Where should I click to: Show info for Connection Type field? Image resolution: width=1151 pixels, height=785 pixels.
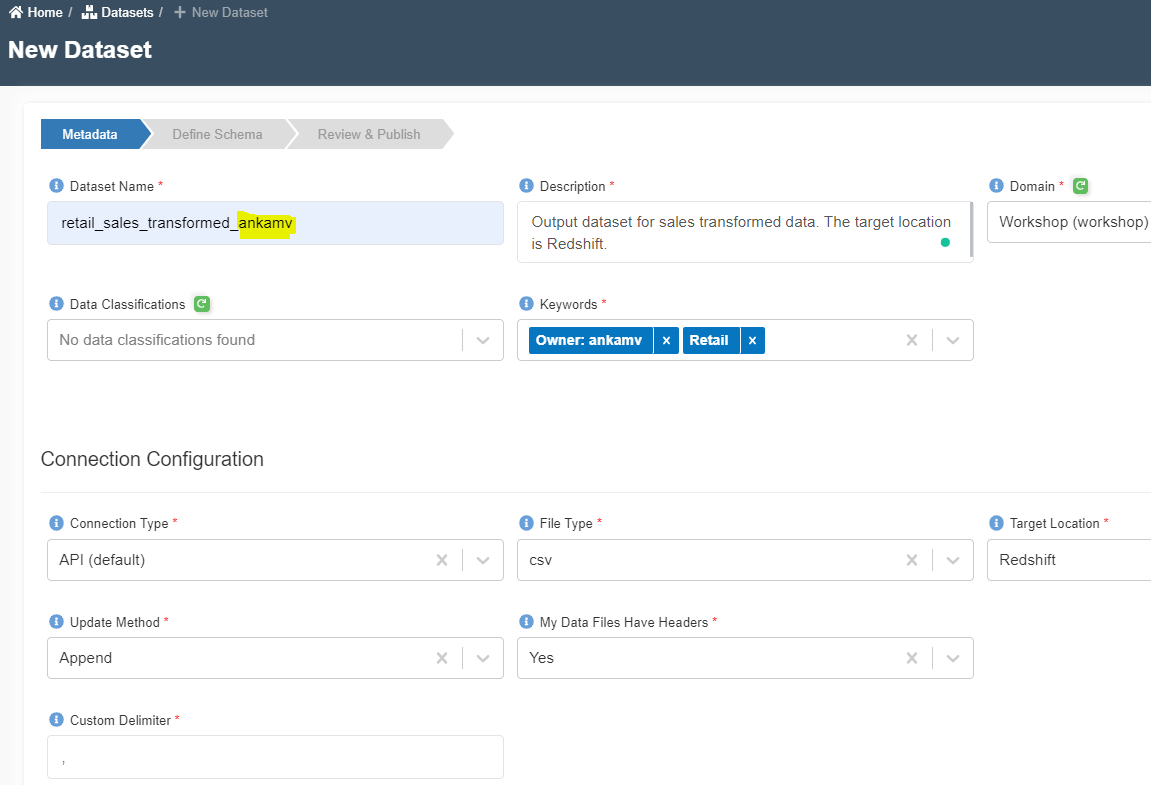(56, 523)
